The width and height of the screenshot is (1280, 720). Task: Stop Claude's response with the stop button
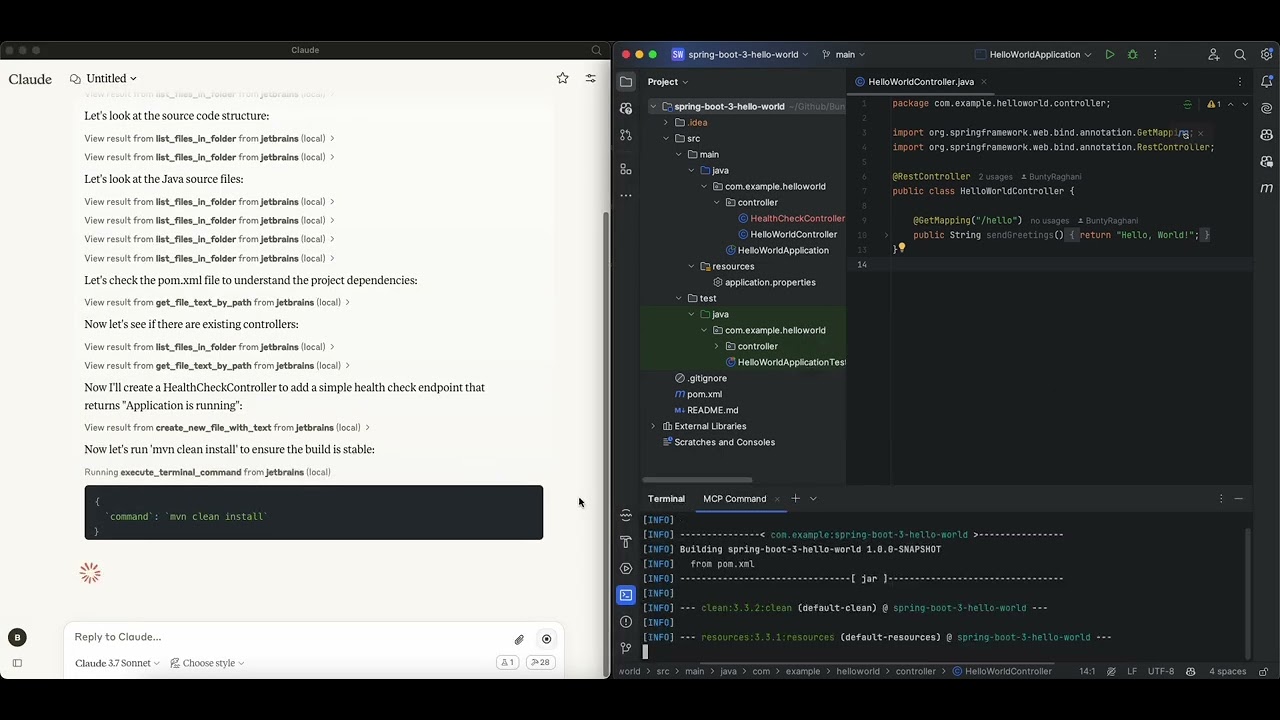click(x=546, y=639)
